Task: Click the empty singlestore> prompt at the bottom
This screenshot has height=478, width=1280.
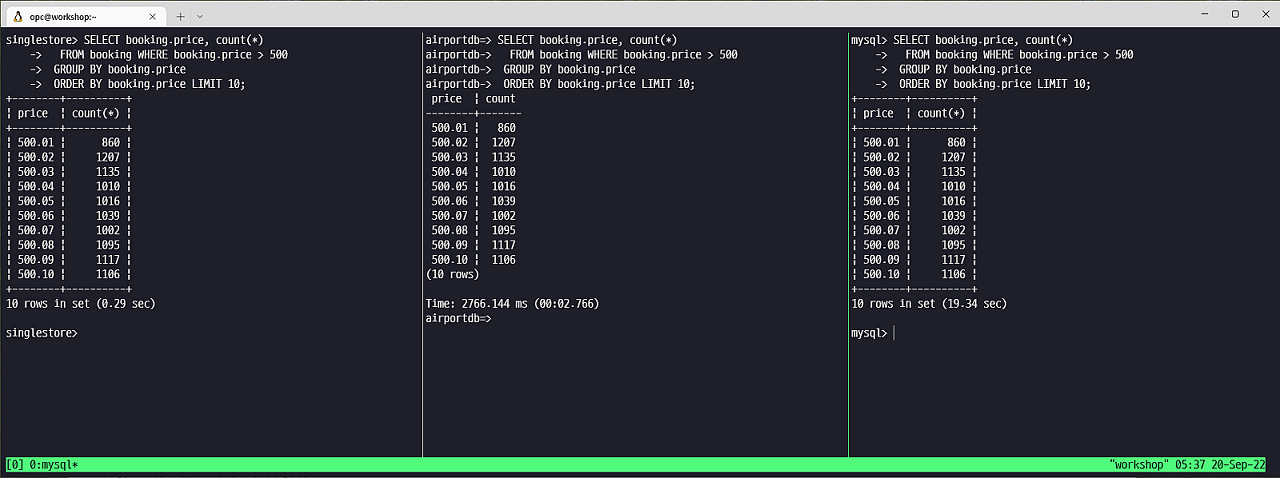Action: 42,332
